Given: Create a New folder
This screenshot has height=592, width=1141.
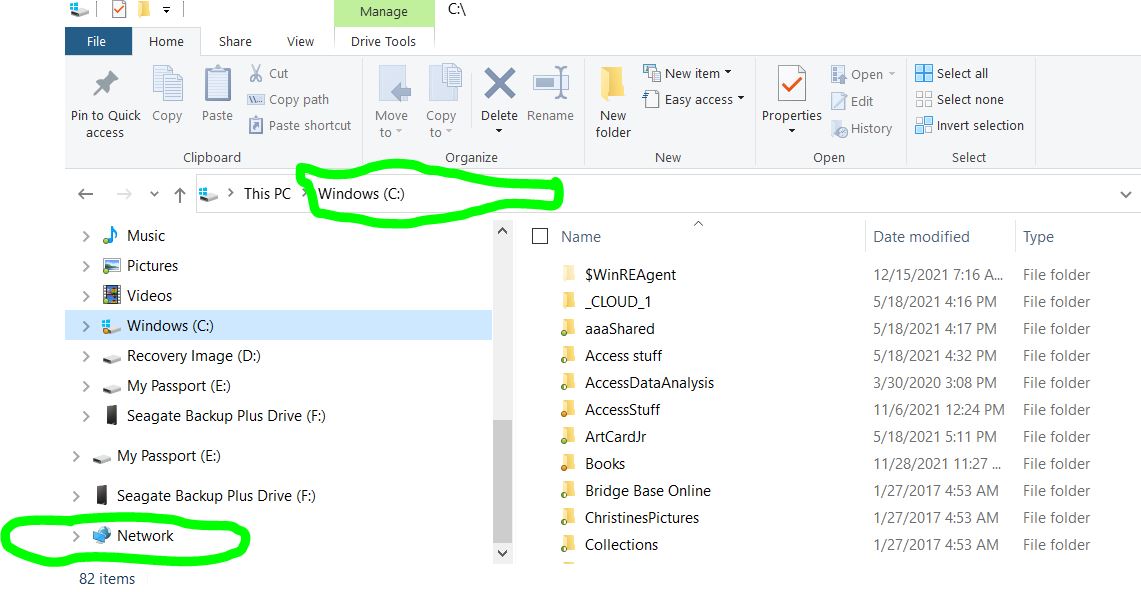Looking at the screenshot, I should (x=613, y=103).
